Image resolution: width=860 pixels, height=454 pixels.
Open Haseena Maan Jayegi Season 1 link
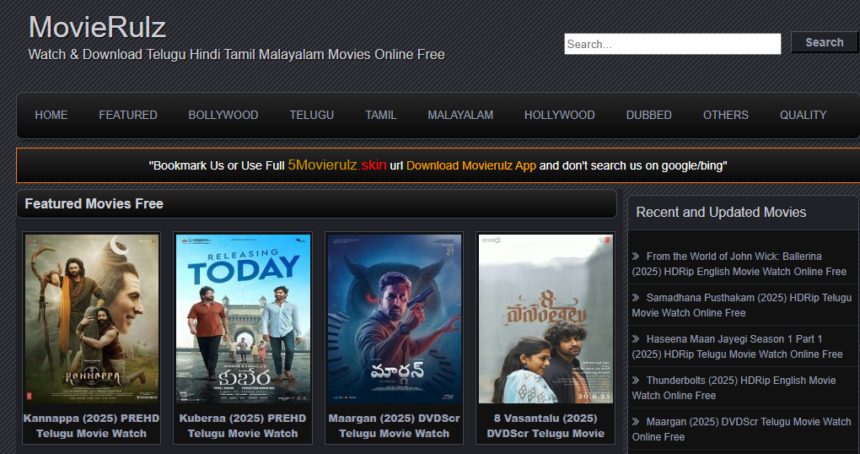pyautogui.click(x=737, y=347)
